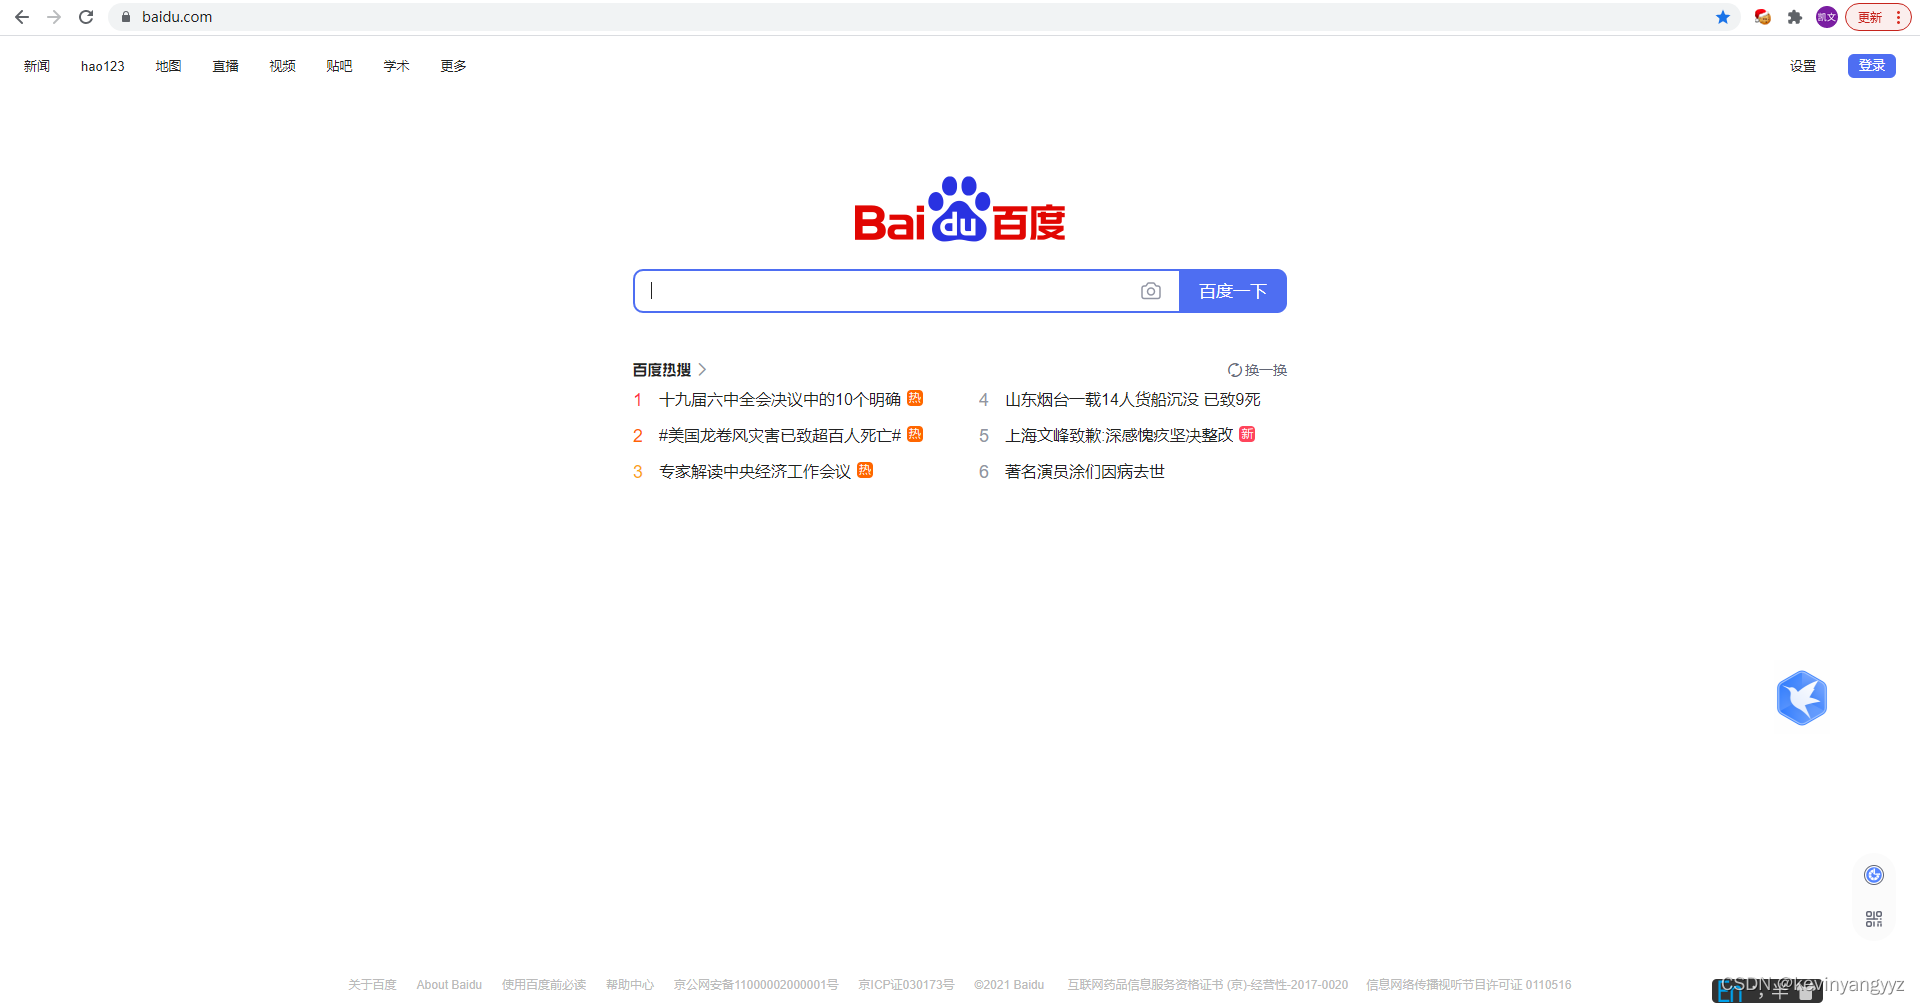This screenshot has height=1004, width=1920.
Task: Click the Baidu logo
Action: pos(960,210)
